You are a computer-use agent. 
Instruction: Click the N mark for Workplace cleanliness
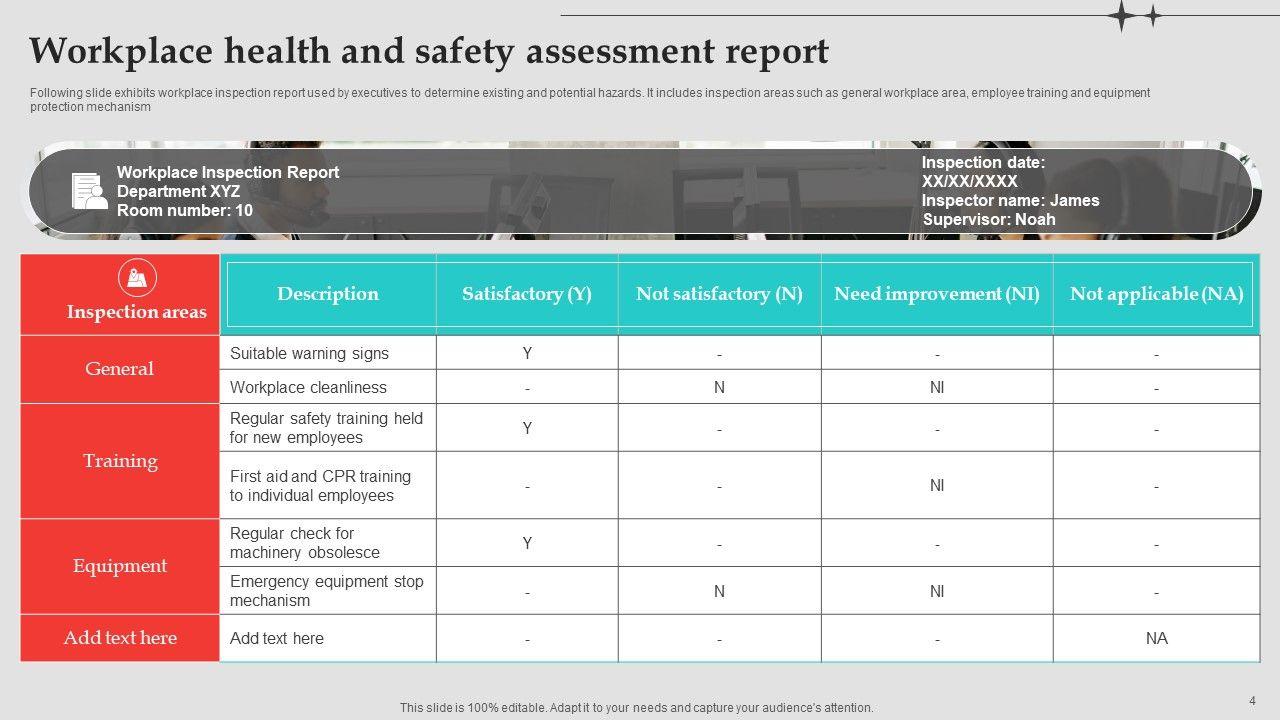pyautogui.click(x=719, y=388)
